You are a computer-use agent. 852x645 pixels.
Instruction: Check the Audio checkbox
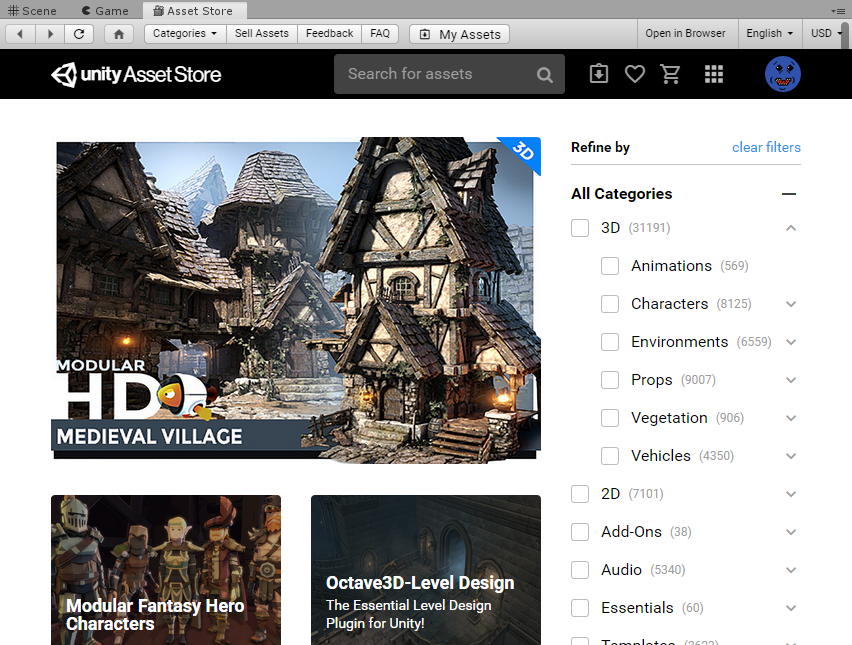click(x=580, y=570)
